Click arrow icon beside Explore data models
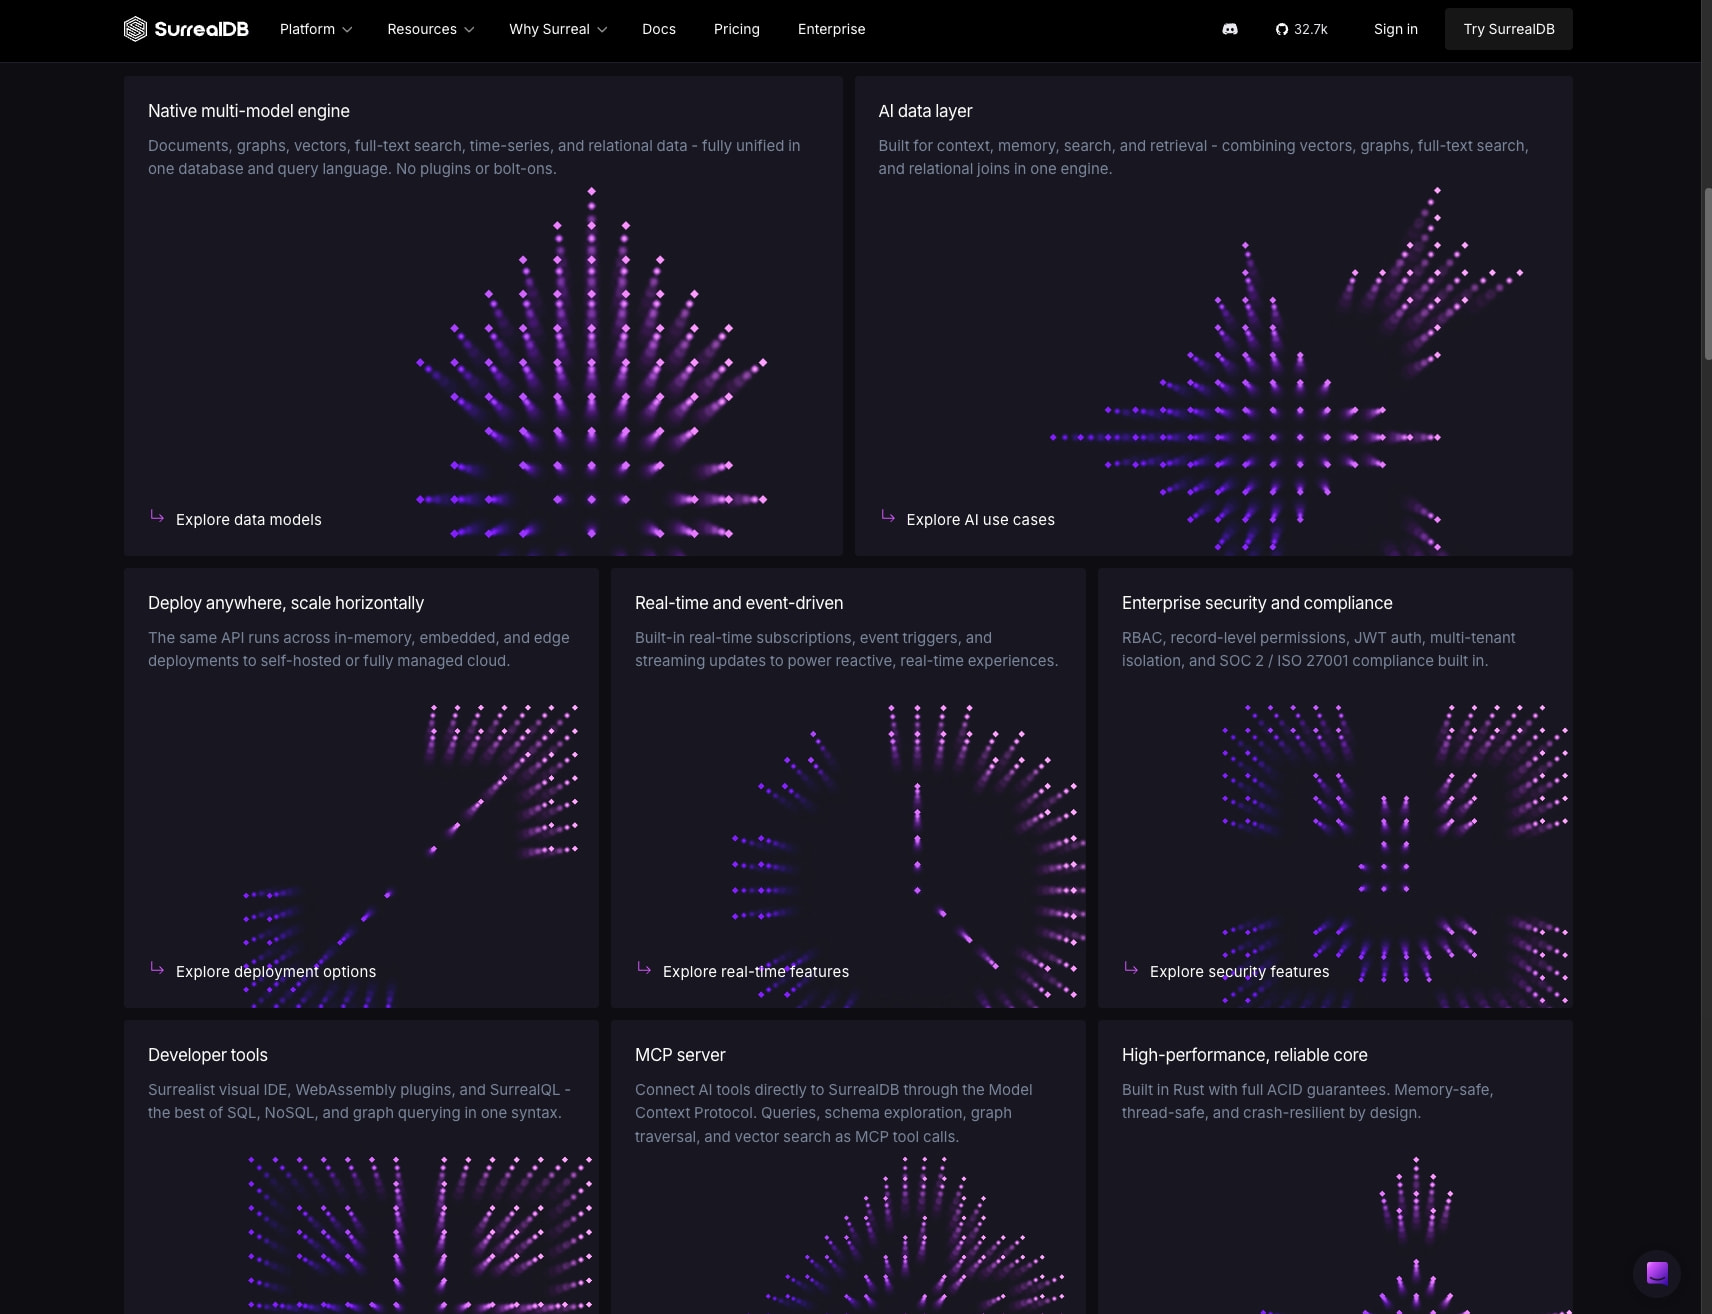Screen dimensions: 1712x1314 [157, 516]
